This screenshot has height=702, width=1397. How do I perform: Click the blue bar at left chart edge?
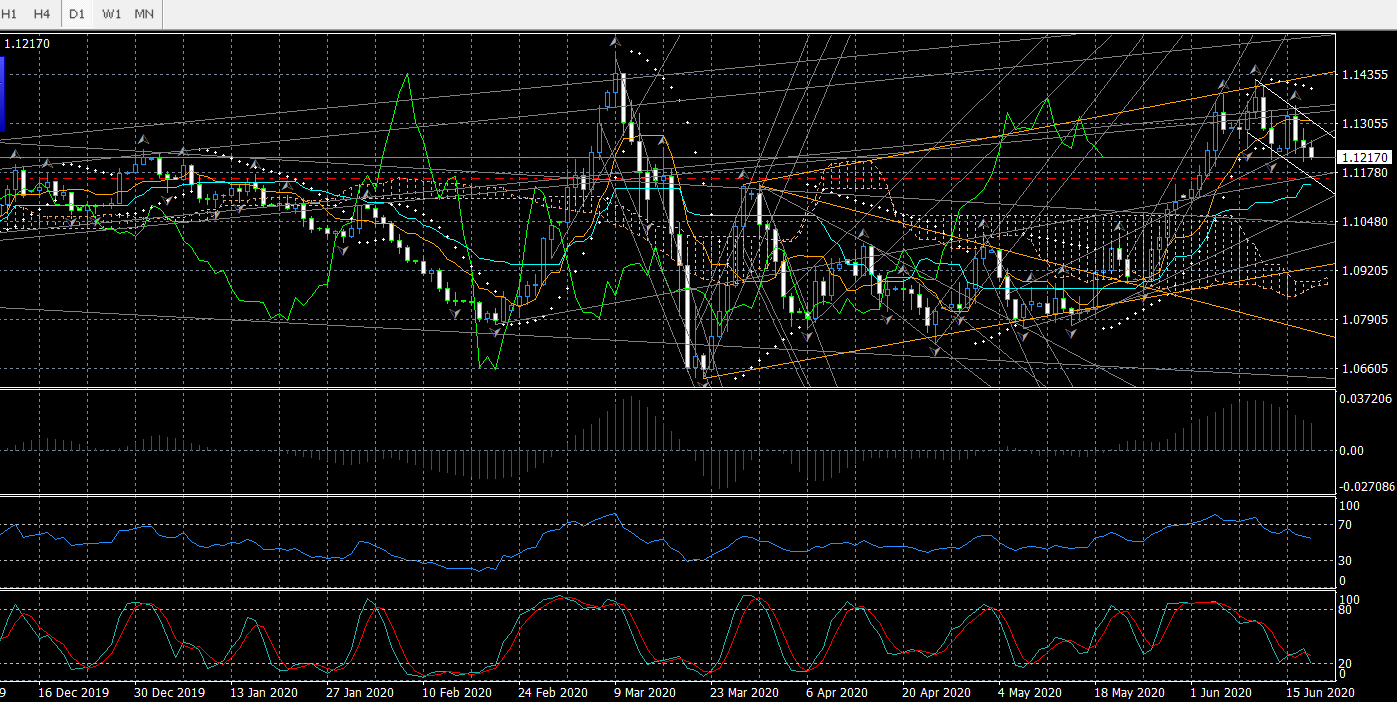(x=2, y=93)
